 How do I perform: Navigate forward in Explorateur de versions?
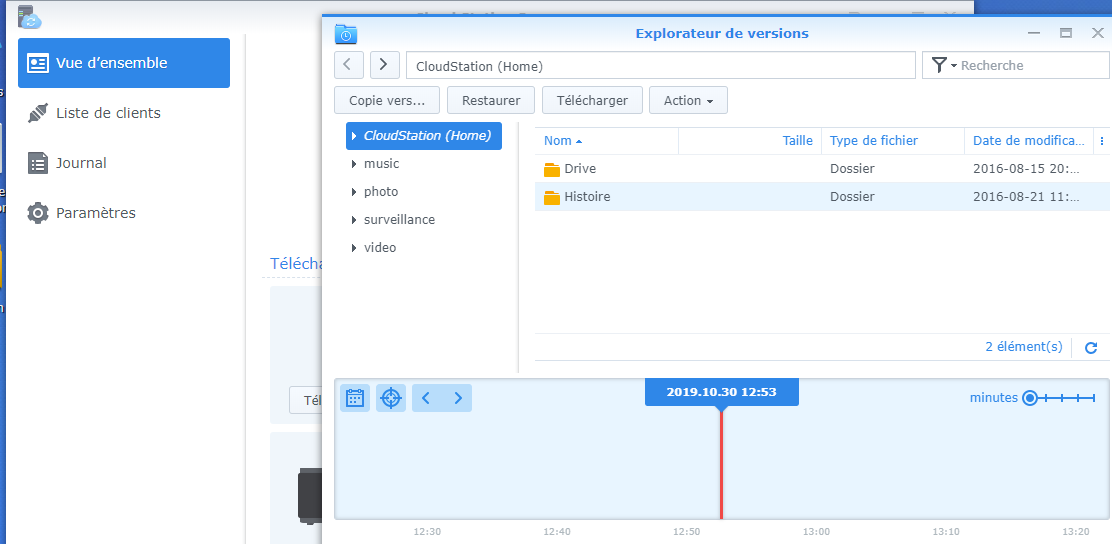[x=384, y=65]
